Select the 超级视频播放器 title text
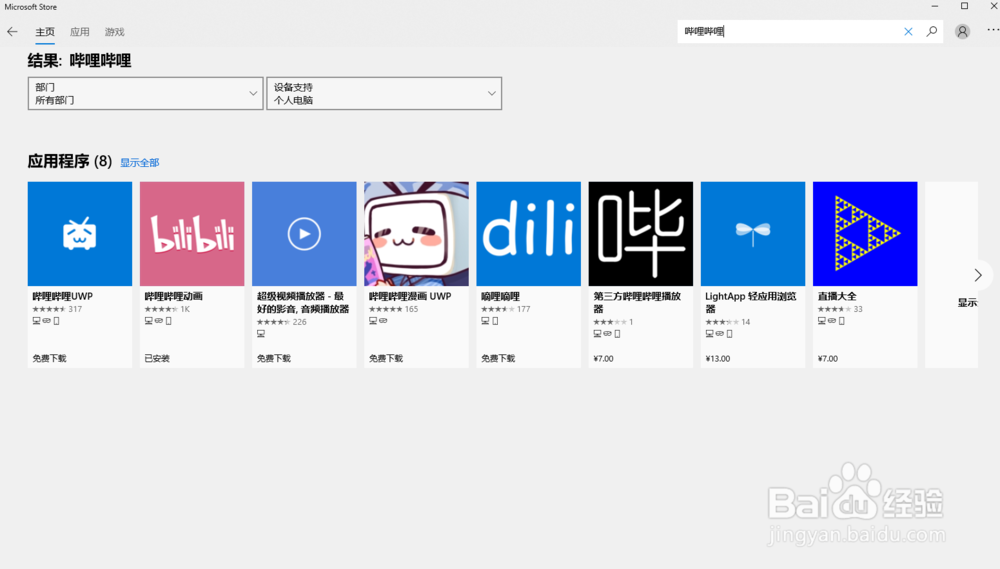The height and width of the screenshot is (569, 1000). pyautogui.click(x=303, y=302)
